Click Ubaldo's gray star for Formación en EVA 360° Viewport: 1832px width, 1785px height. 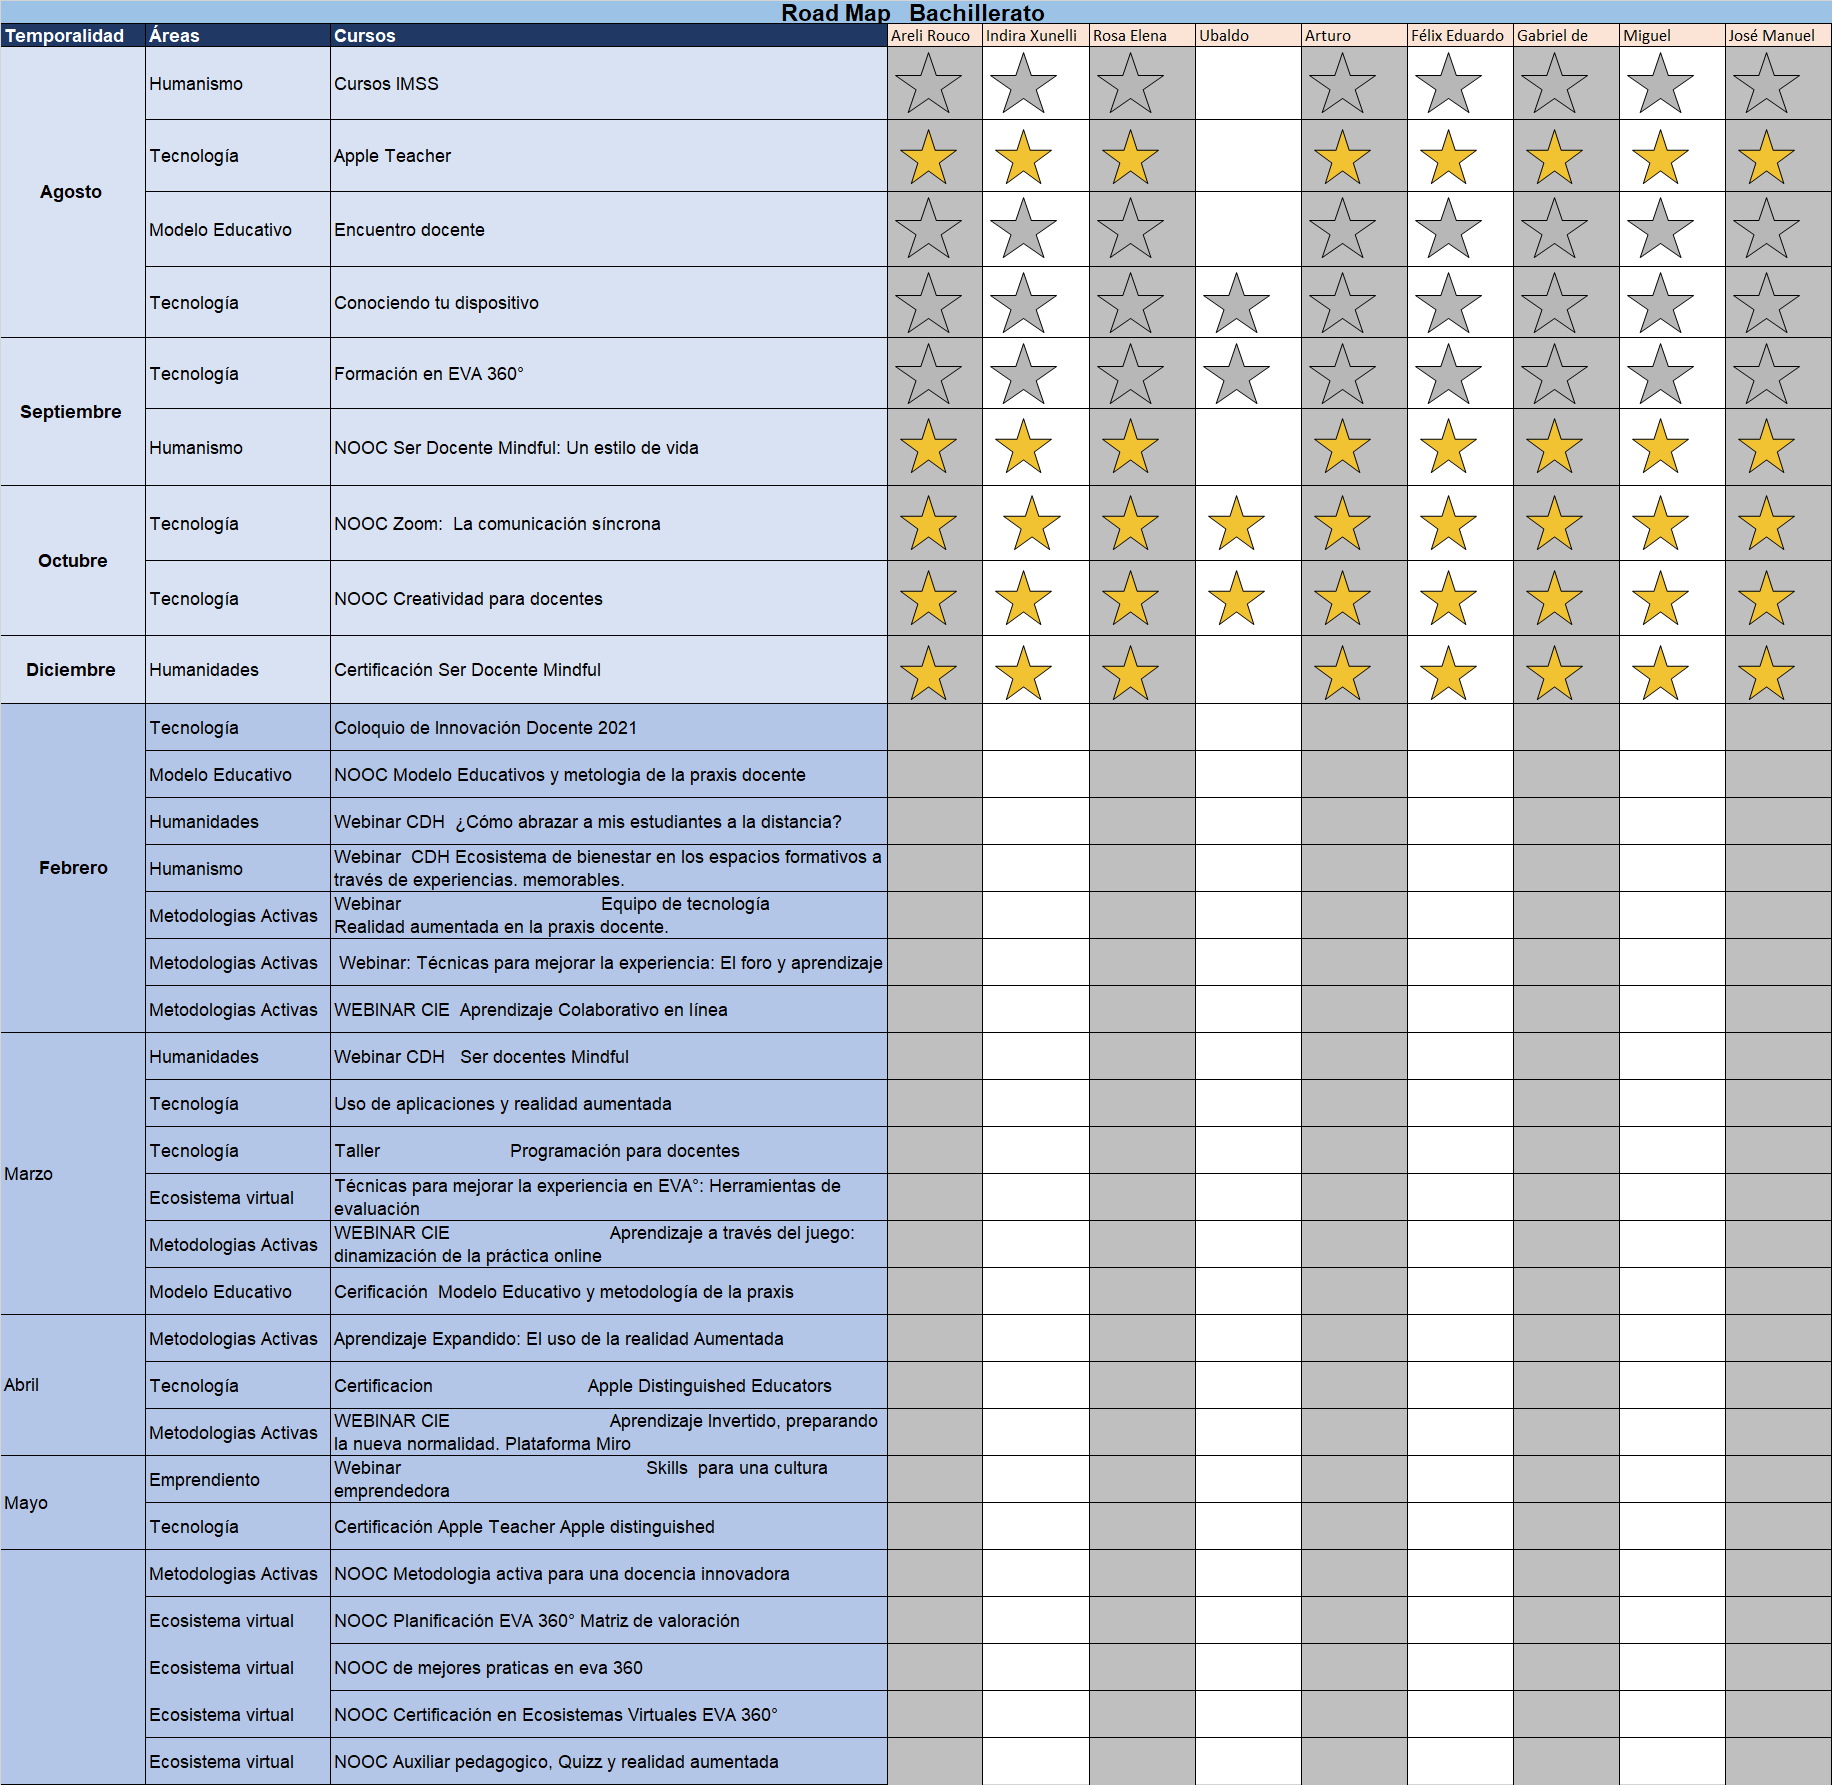point(1236,374)
